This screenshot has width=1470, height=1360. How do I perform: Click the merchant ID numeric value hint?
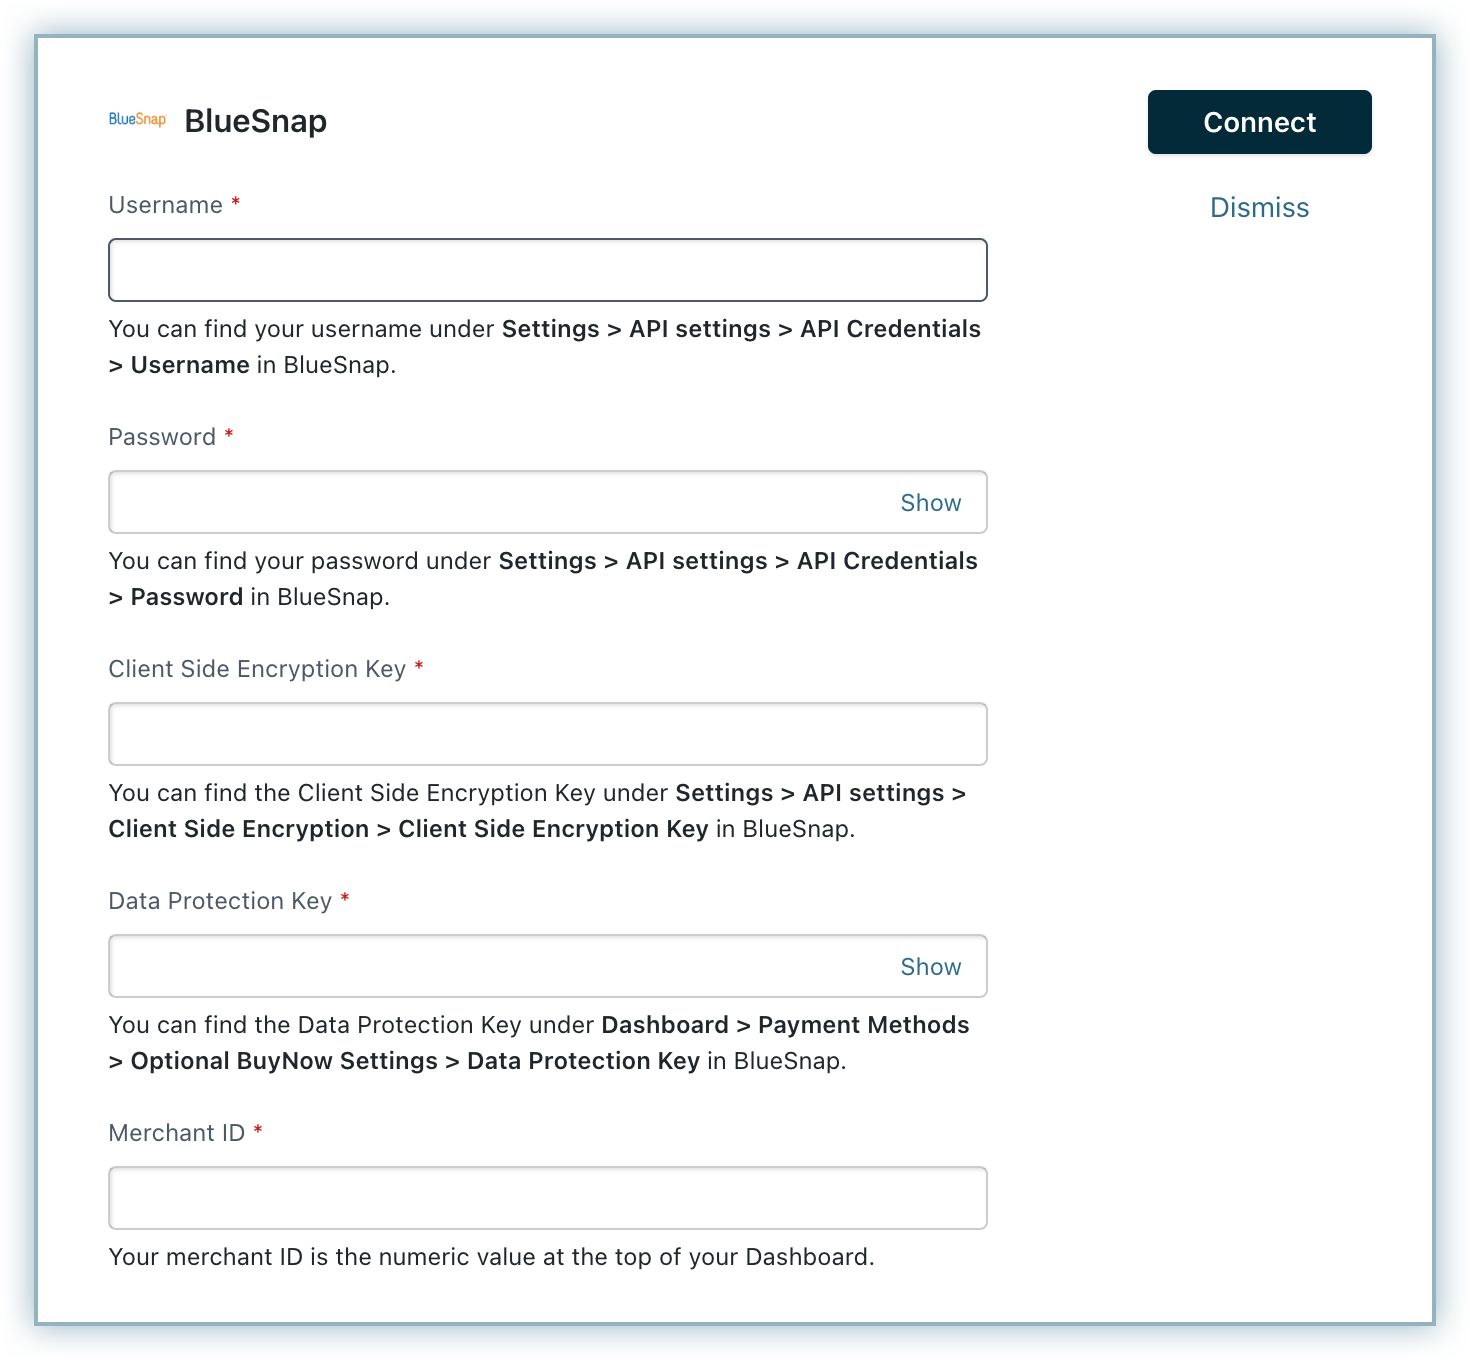pos(491,1257)
